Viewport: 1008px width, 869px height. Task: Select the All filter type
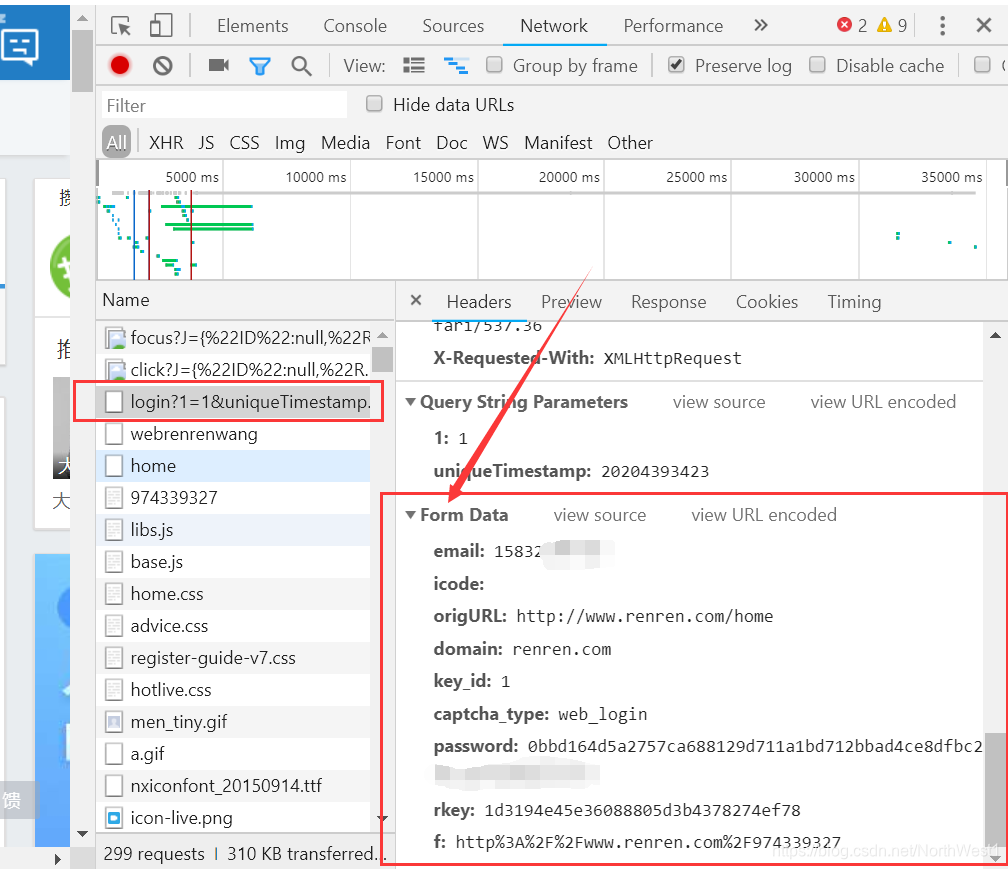coord(116,142)
